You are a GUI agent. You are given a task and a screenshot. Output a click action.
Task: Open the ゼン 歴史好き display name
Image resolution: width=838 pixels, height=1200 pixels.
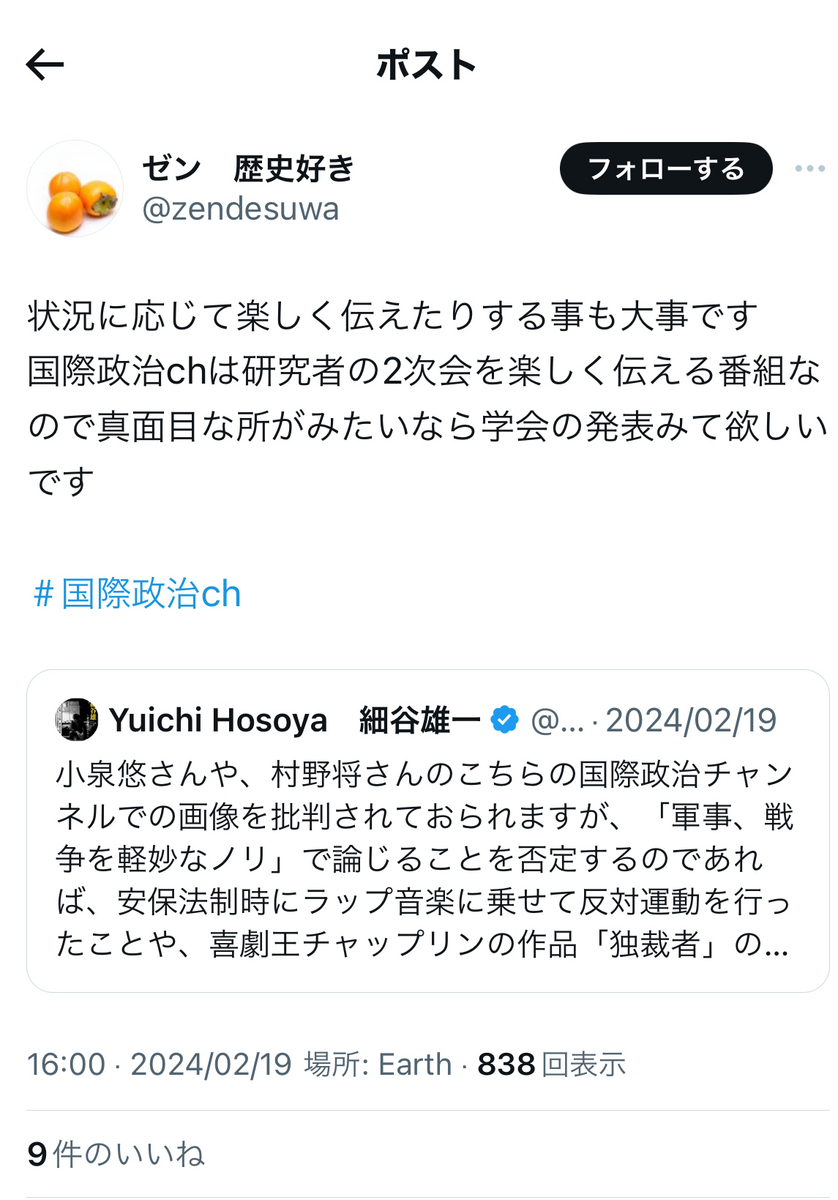[249, 167]
